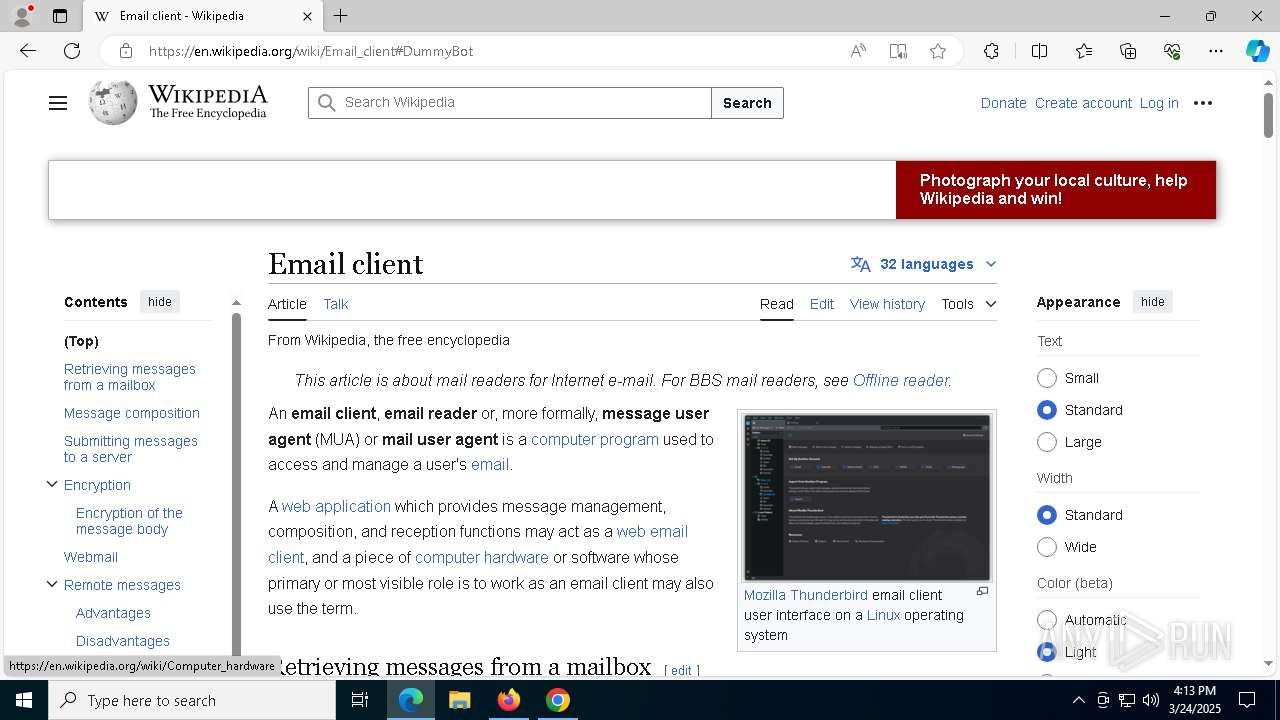View site information lock icon
1280x720 pixels.
(x=125, y=51)
